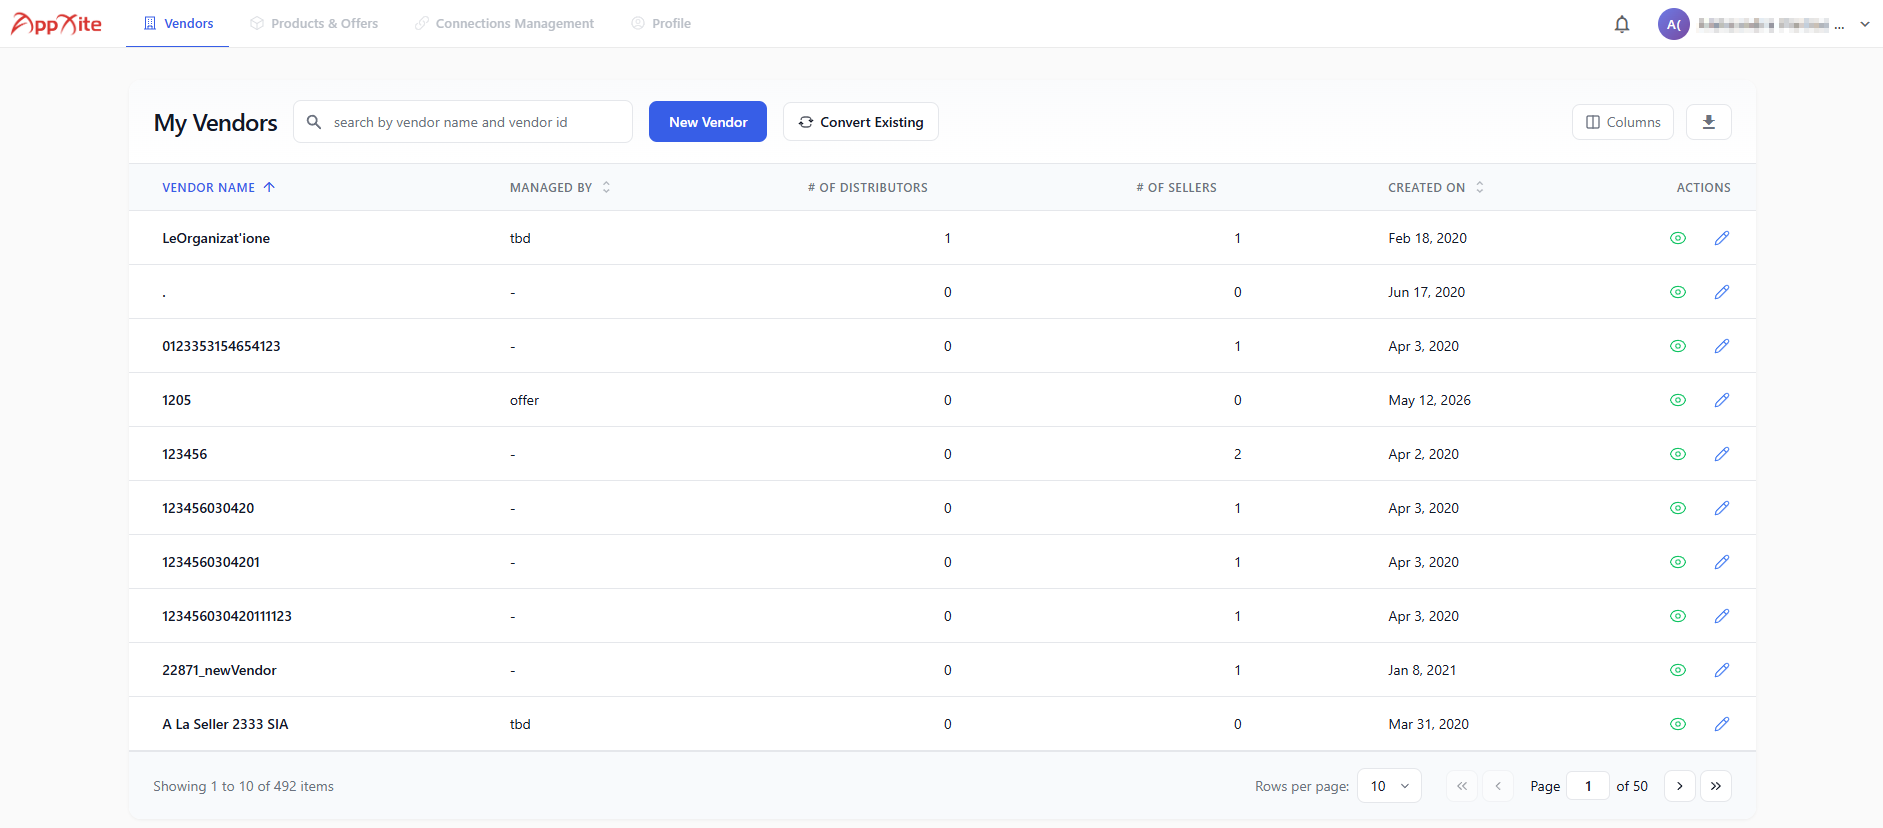Jump to the first page
The image size is (1883, 828).
pos(1462,786)
